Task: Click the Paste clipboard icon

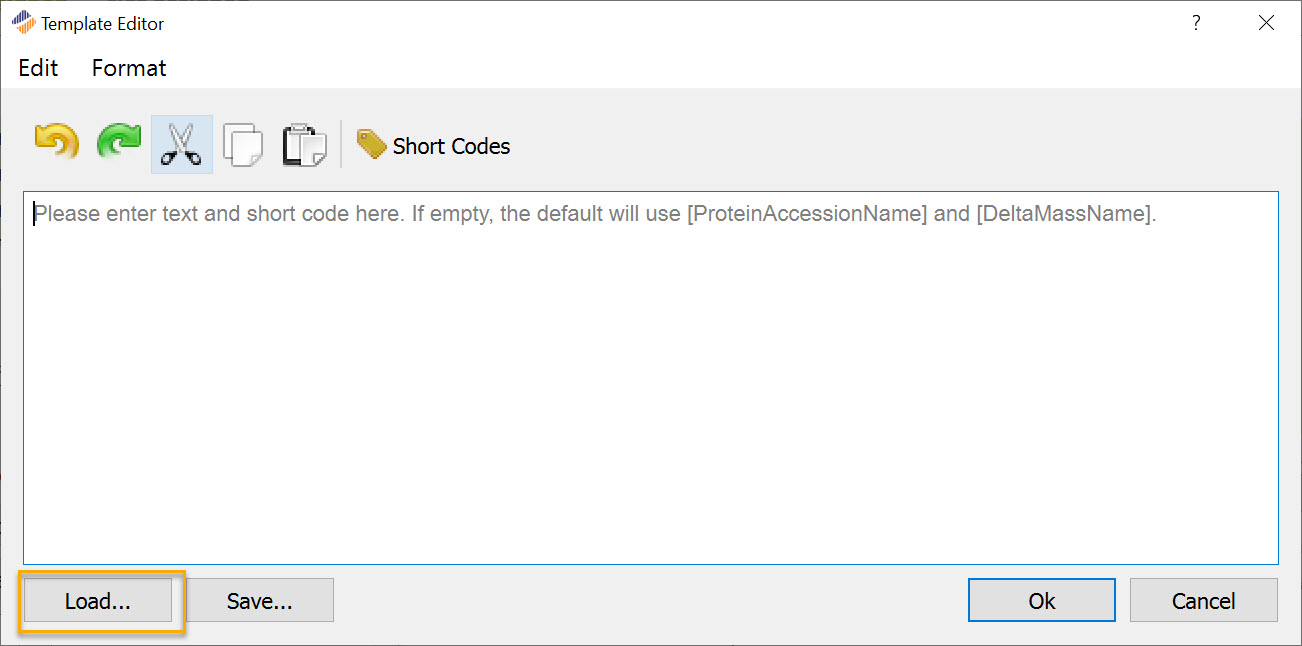Action: click(304, 145)
